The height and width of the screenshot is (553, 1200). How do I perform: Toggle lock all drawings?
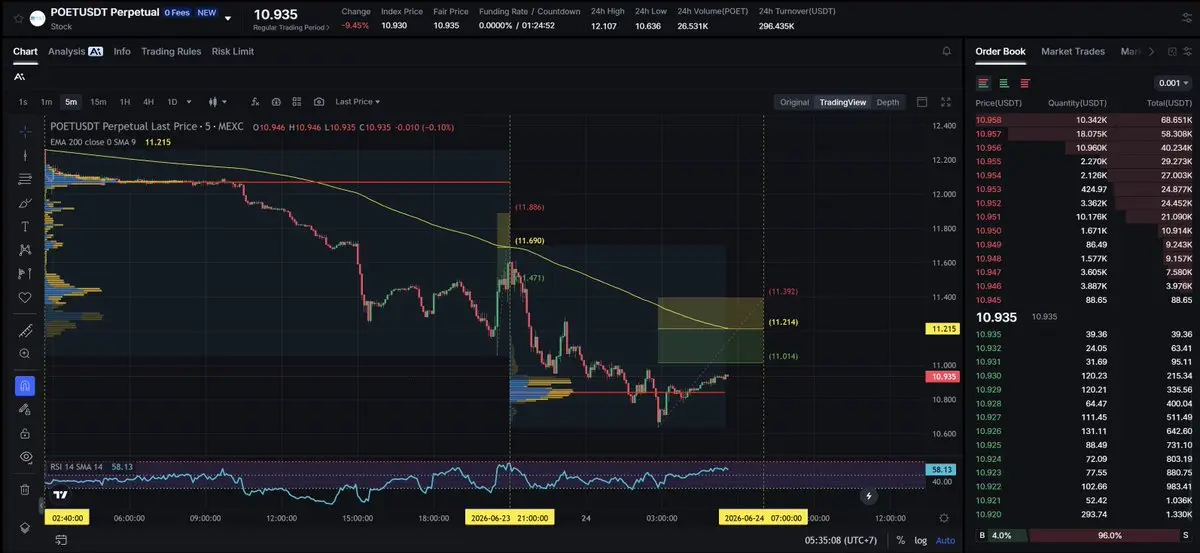(25, 434)
